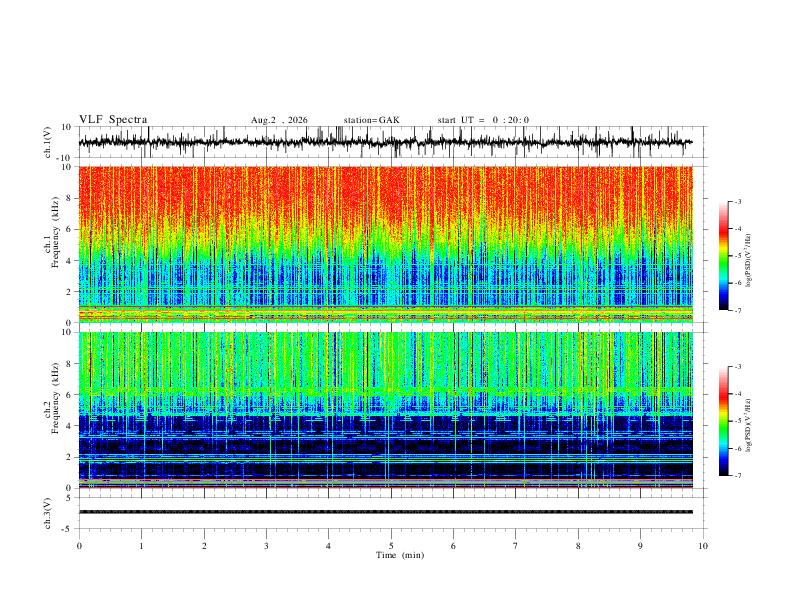
Task: Click inside the ch.2 spectrogram panel
Action: [385, 410]
